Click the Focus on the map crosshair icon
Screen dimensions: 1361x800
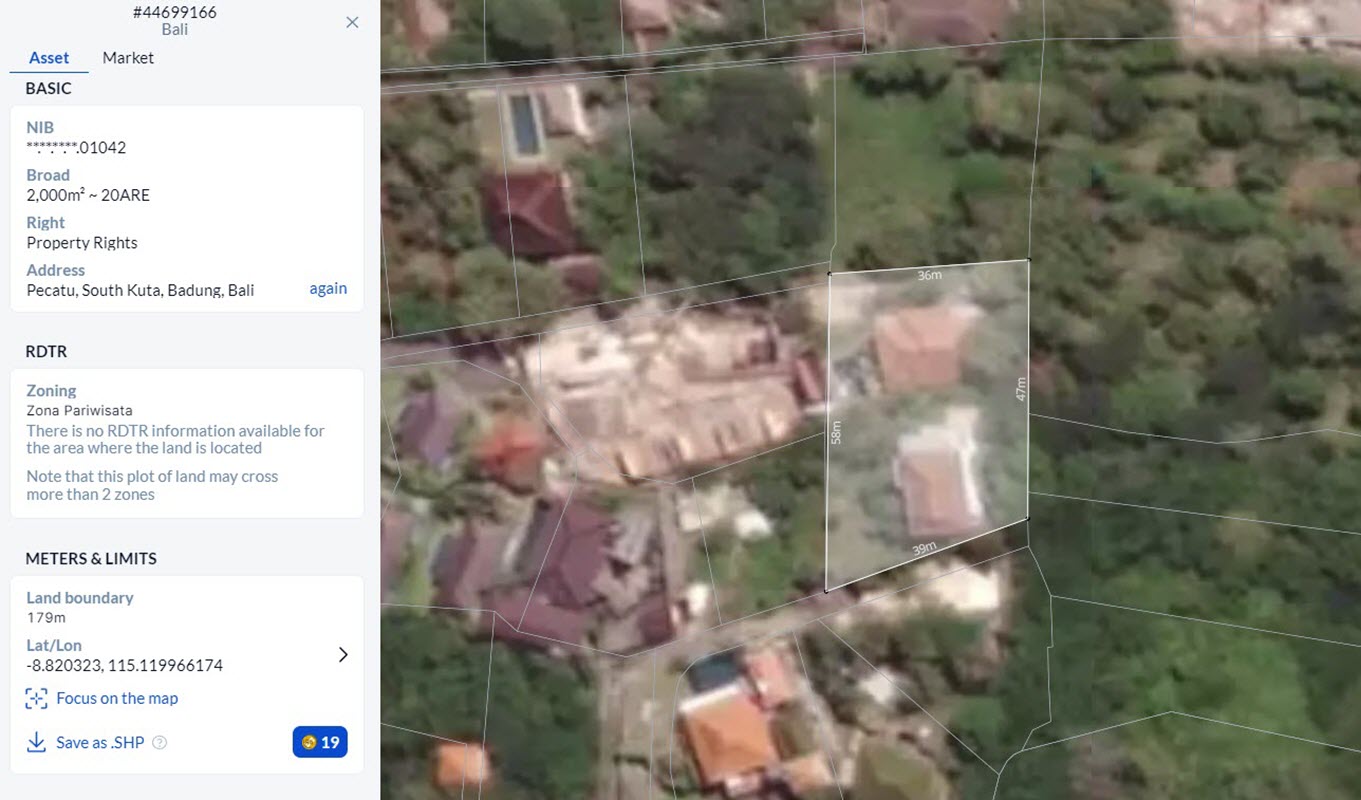(x=36, y=699)
